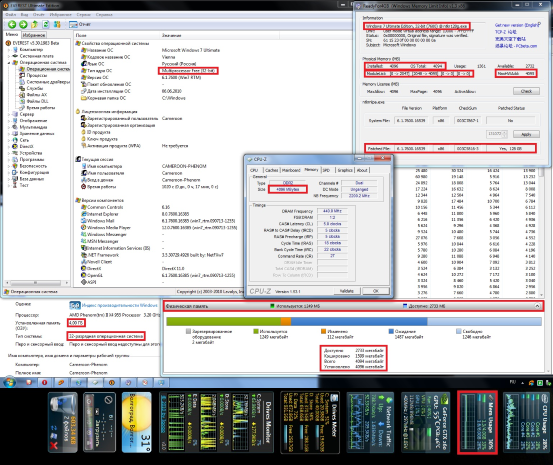Open the SPD tab in CPU-Z
Image resolution: width=553 pixels, height=465 pixels.
(326, 170)
